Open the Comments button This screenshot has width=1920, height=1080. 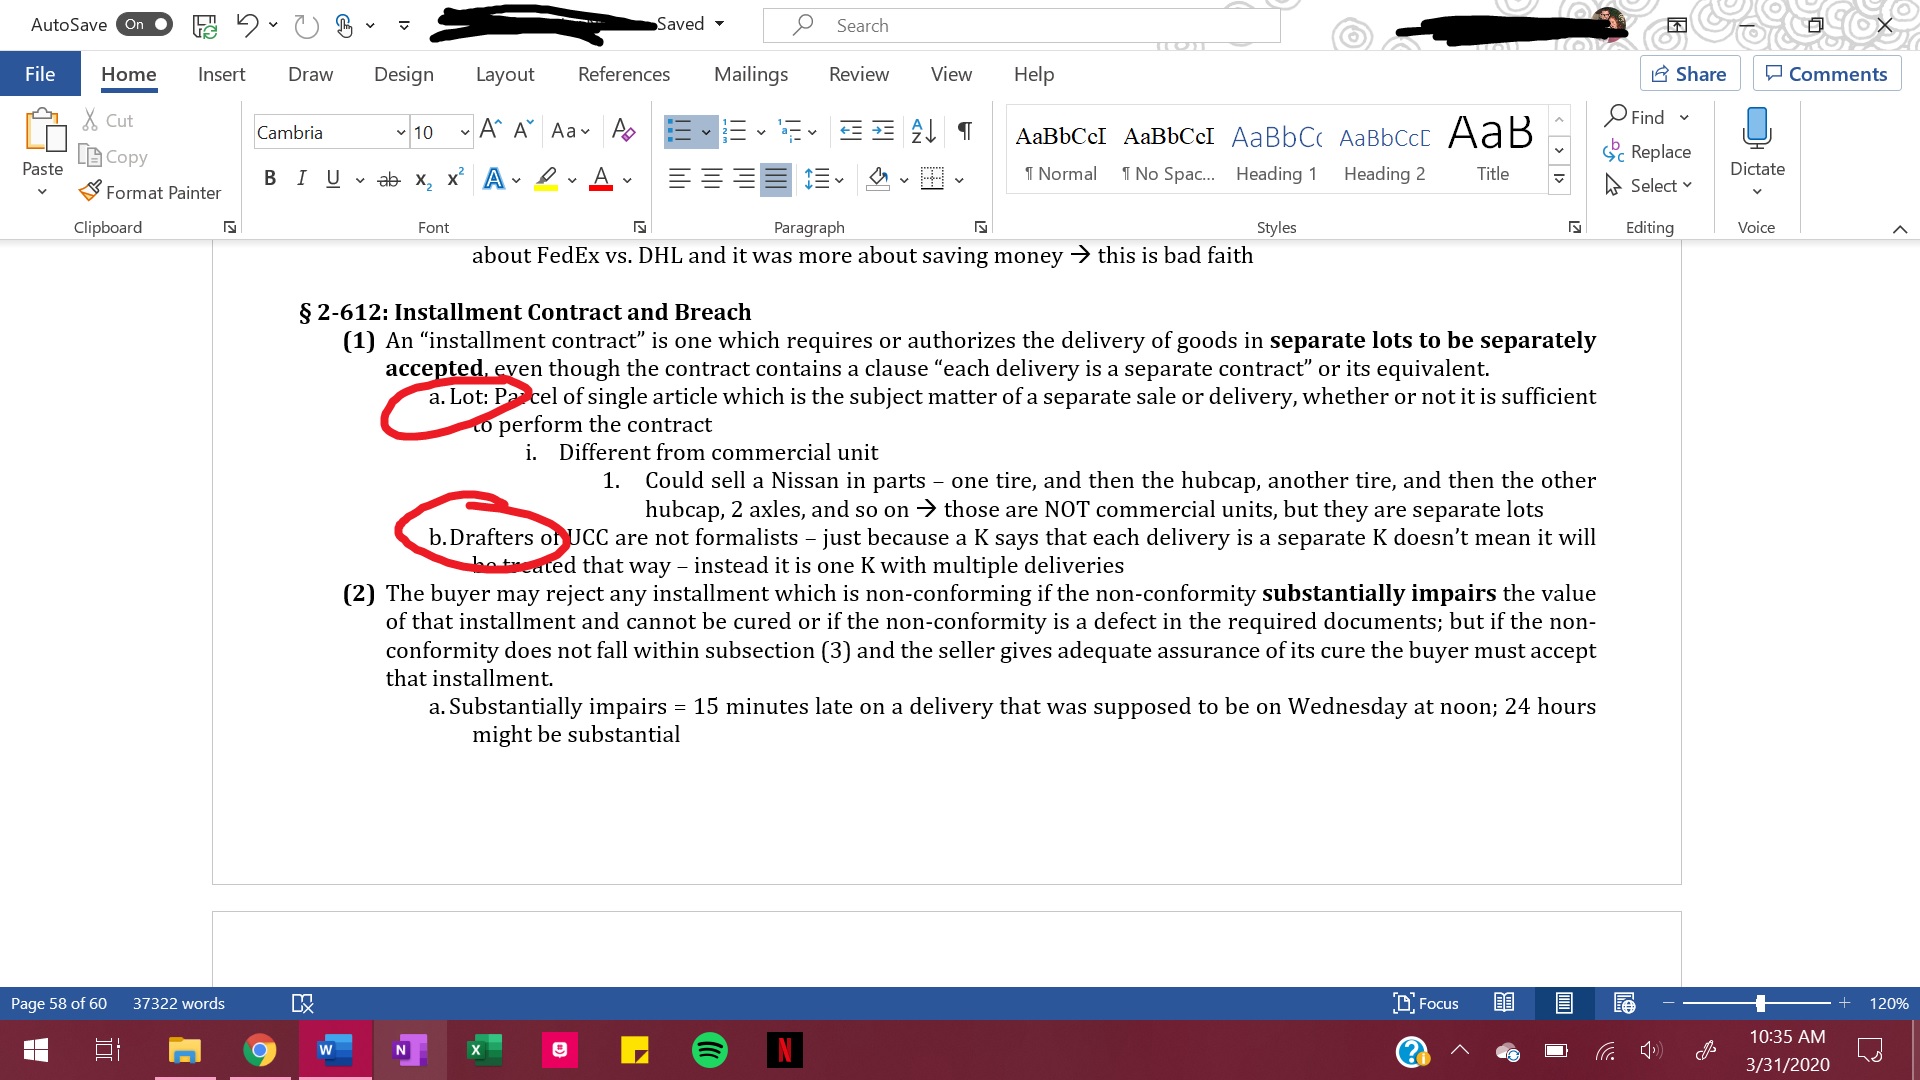(1826, 74)
